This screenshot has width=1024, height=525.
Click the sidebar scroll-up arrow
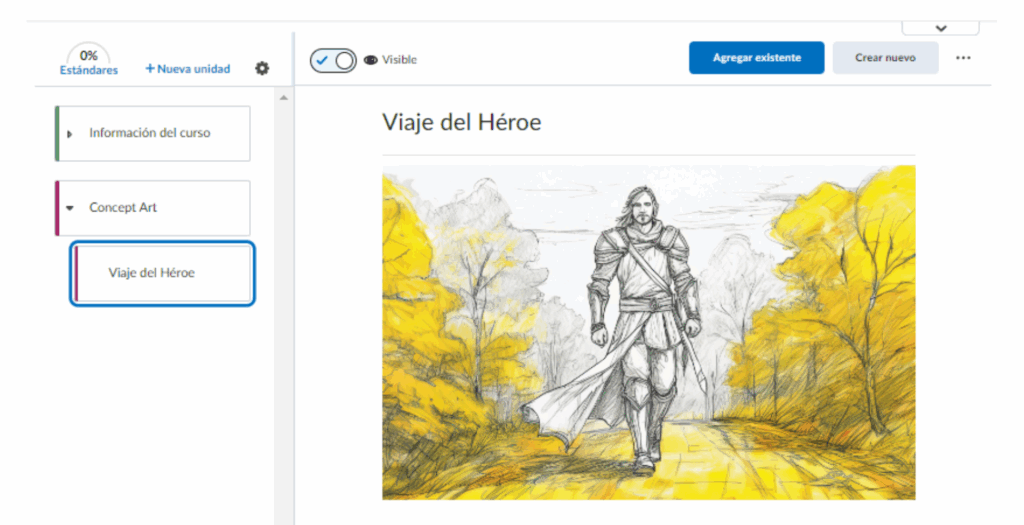tap(282, 98)
